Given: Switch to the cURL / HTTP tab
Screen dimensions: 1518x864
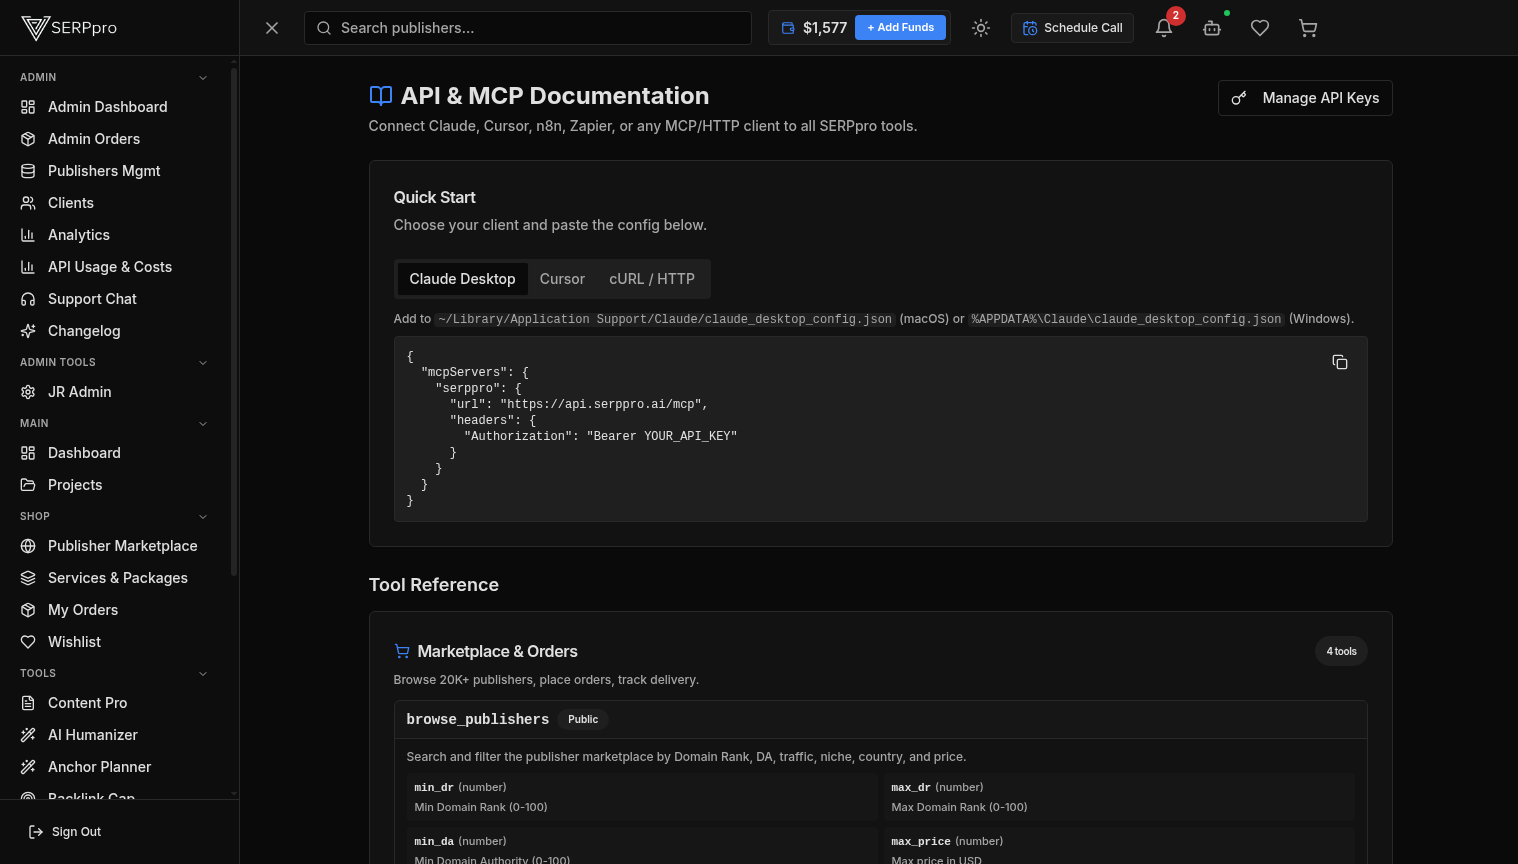Looking at the screenshot, I should click(x=651, y=279).
